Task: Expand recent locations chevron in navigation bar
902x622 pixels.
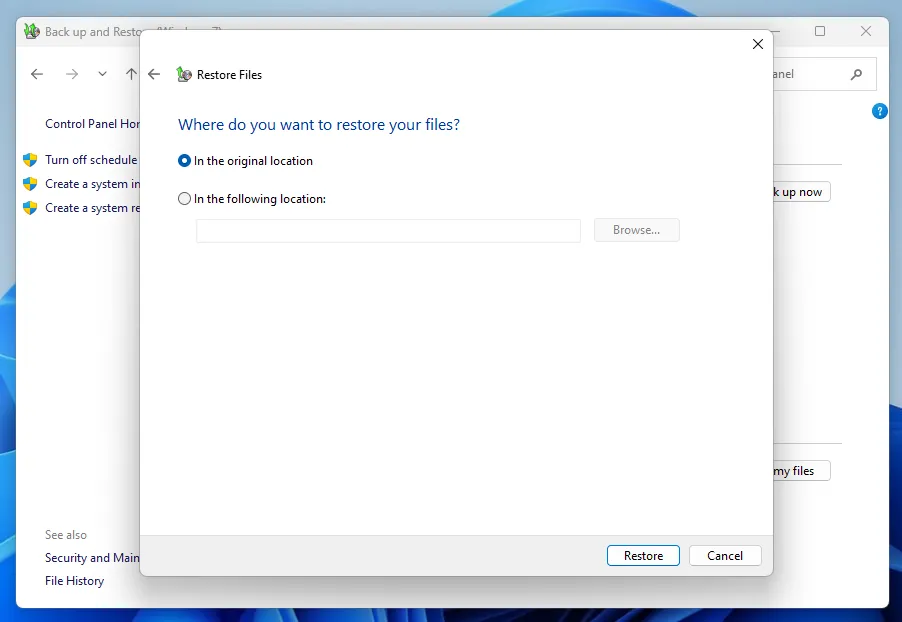Action: 102,74
